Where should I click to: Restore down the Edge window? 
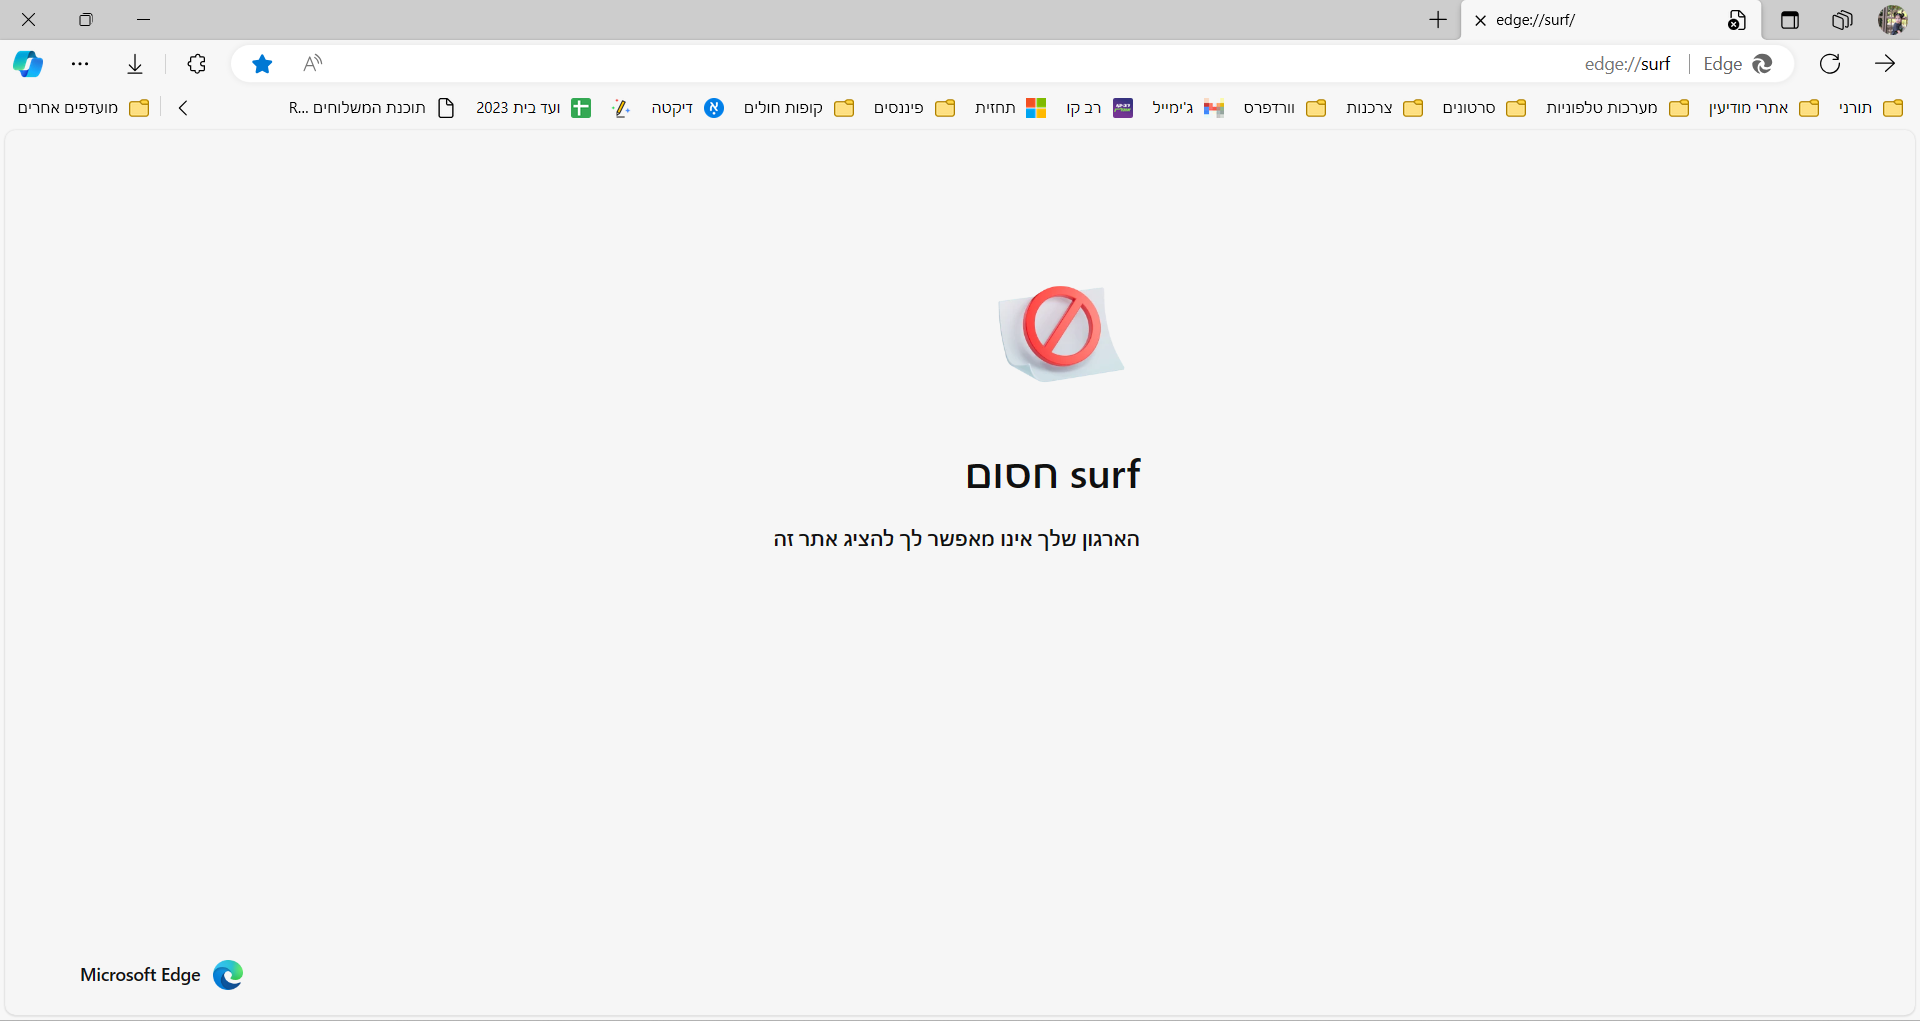pyautogui.click(x=86, y=20)
